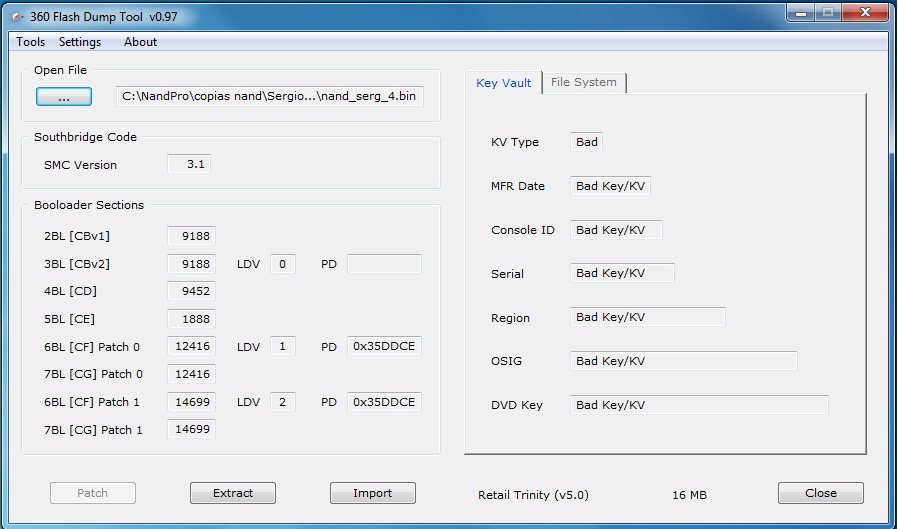Click the 360 Flash Dump Tool title bar icon
Viewport: 898px width, 529px height.
17,16
